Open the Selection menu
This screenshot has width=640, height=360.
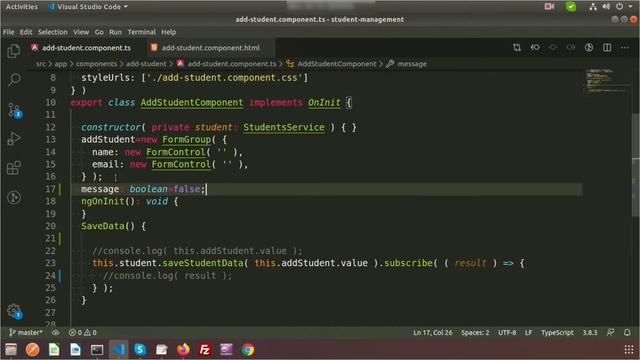53,32
